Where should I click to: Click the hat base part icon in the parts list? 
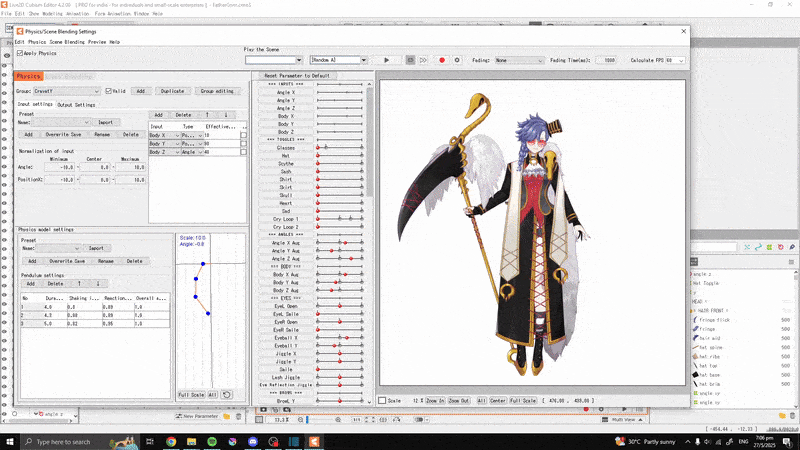tap(695, 375)
